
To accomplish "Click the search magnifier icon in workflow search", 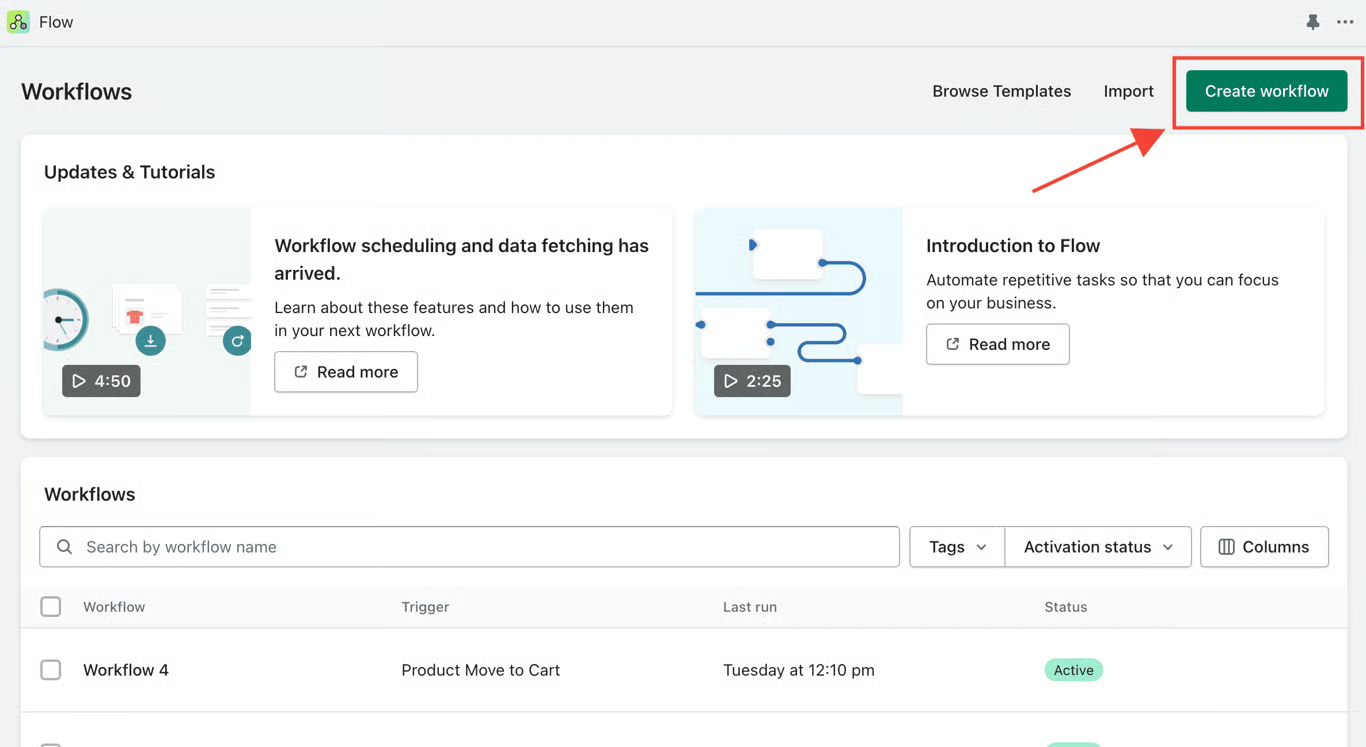I will (x=64, y=547).
